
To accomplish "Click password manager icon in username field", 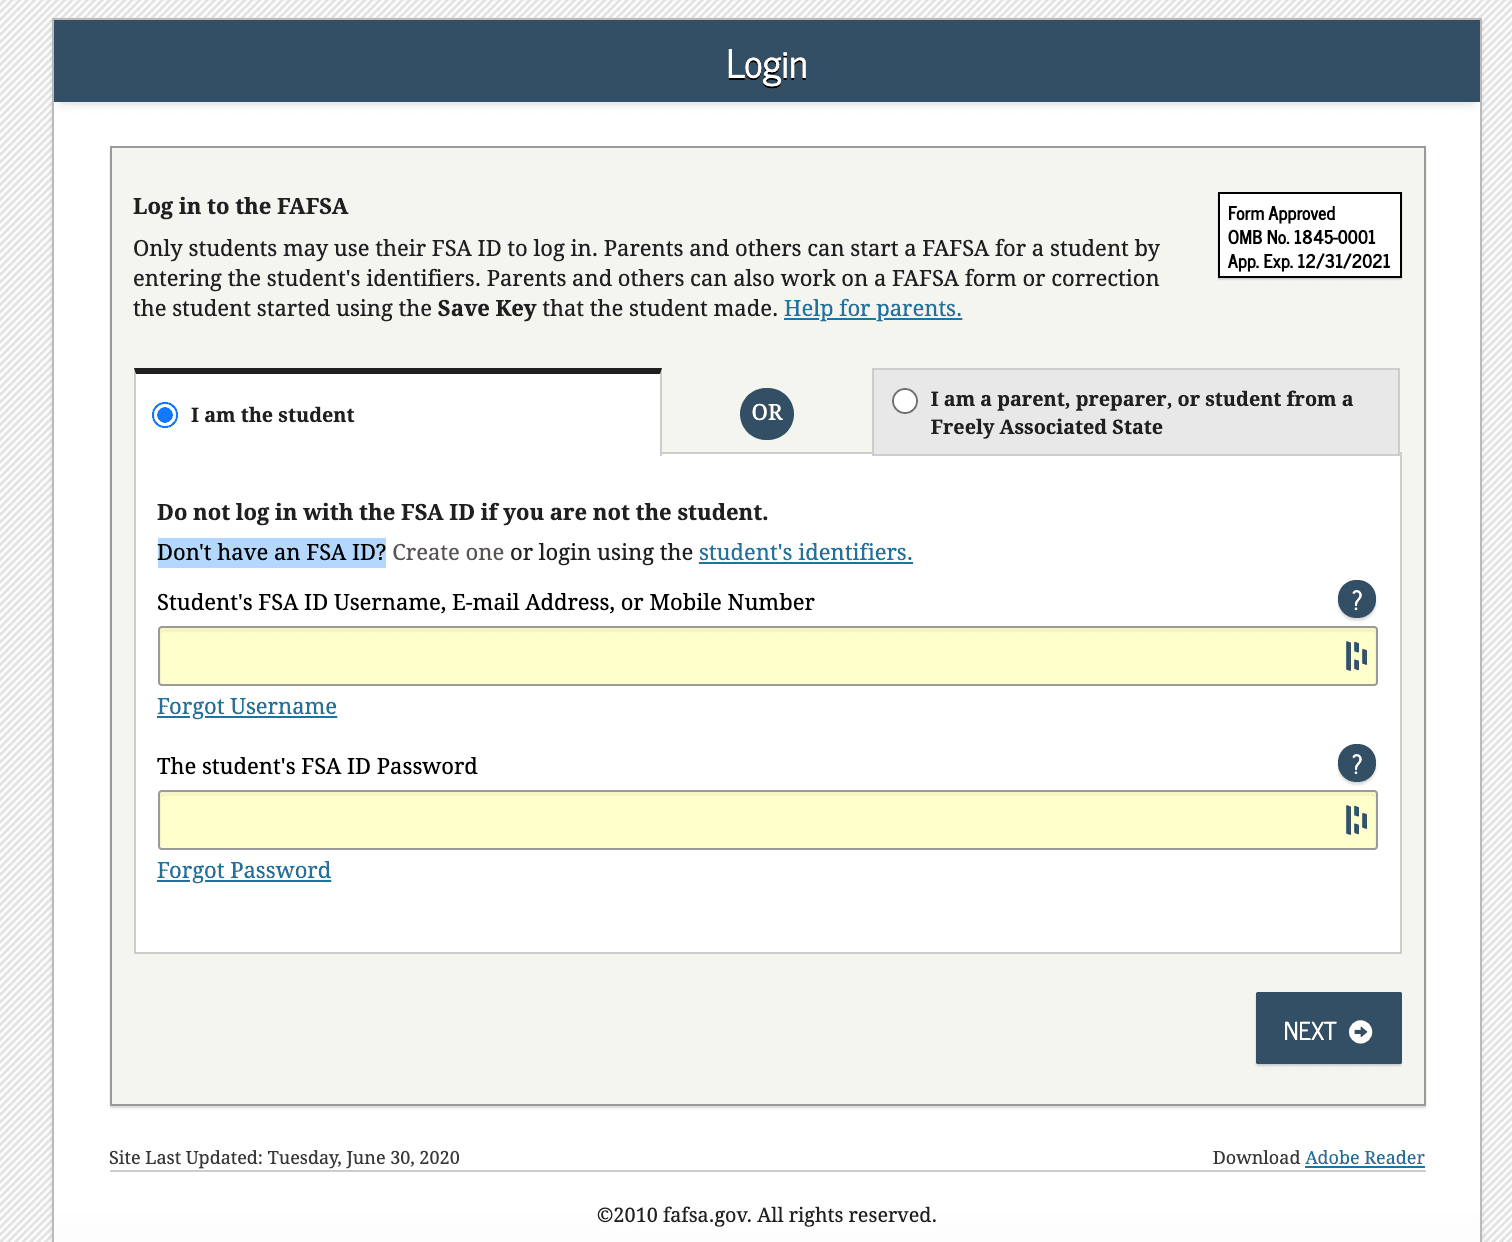I will pos(1355,656).
